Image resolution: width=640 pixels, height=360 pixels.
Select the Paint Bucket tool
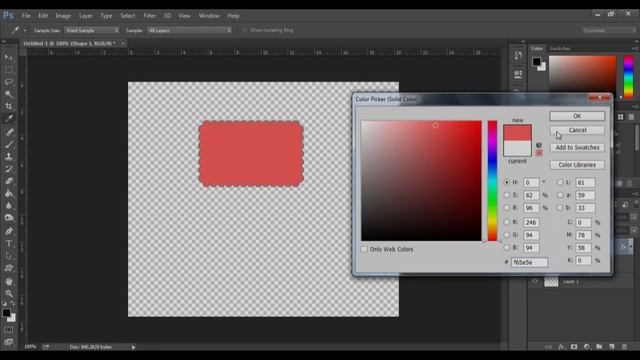9,193
